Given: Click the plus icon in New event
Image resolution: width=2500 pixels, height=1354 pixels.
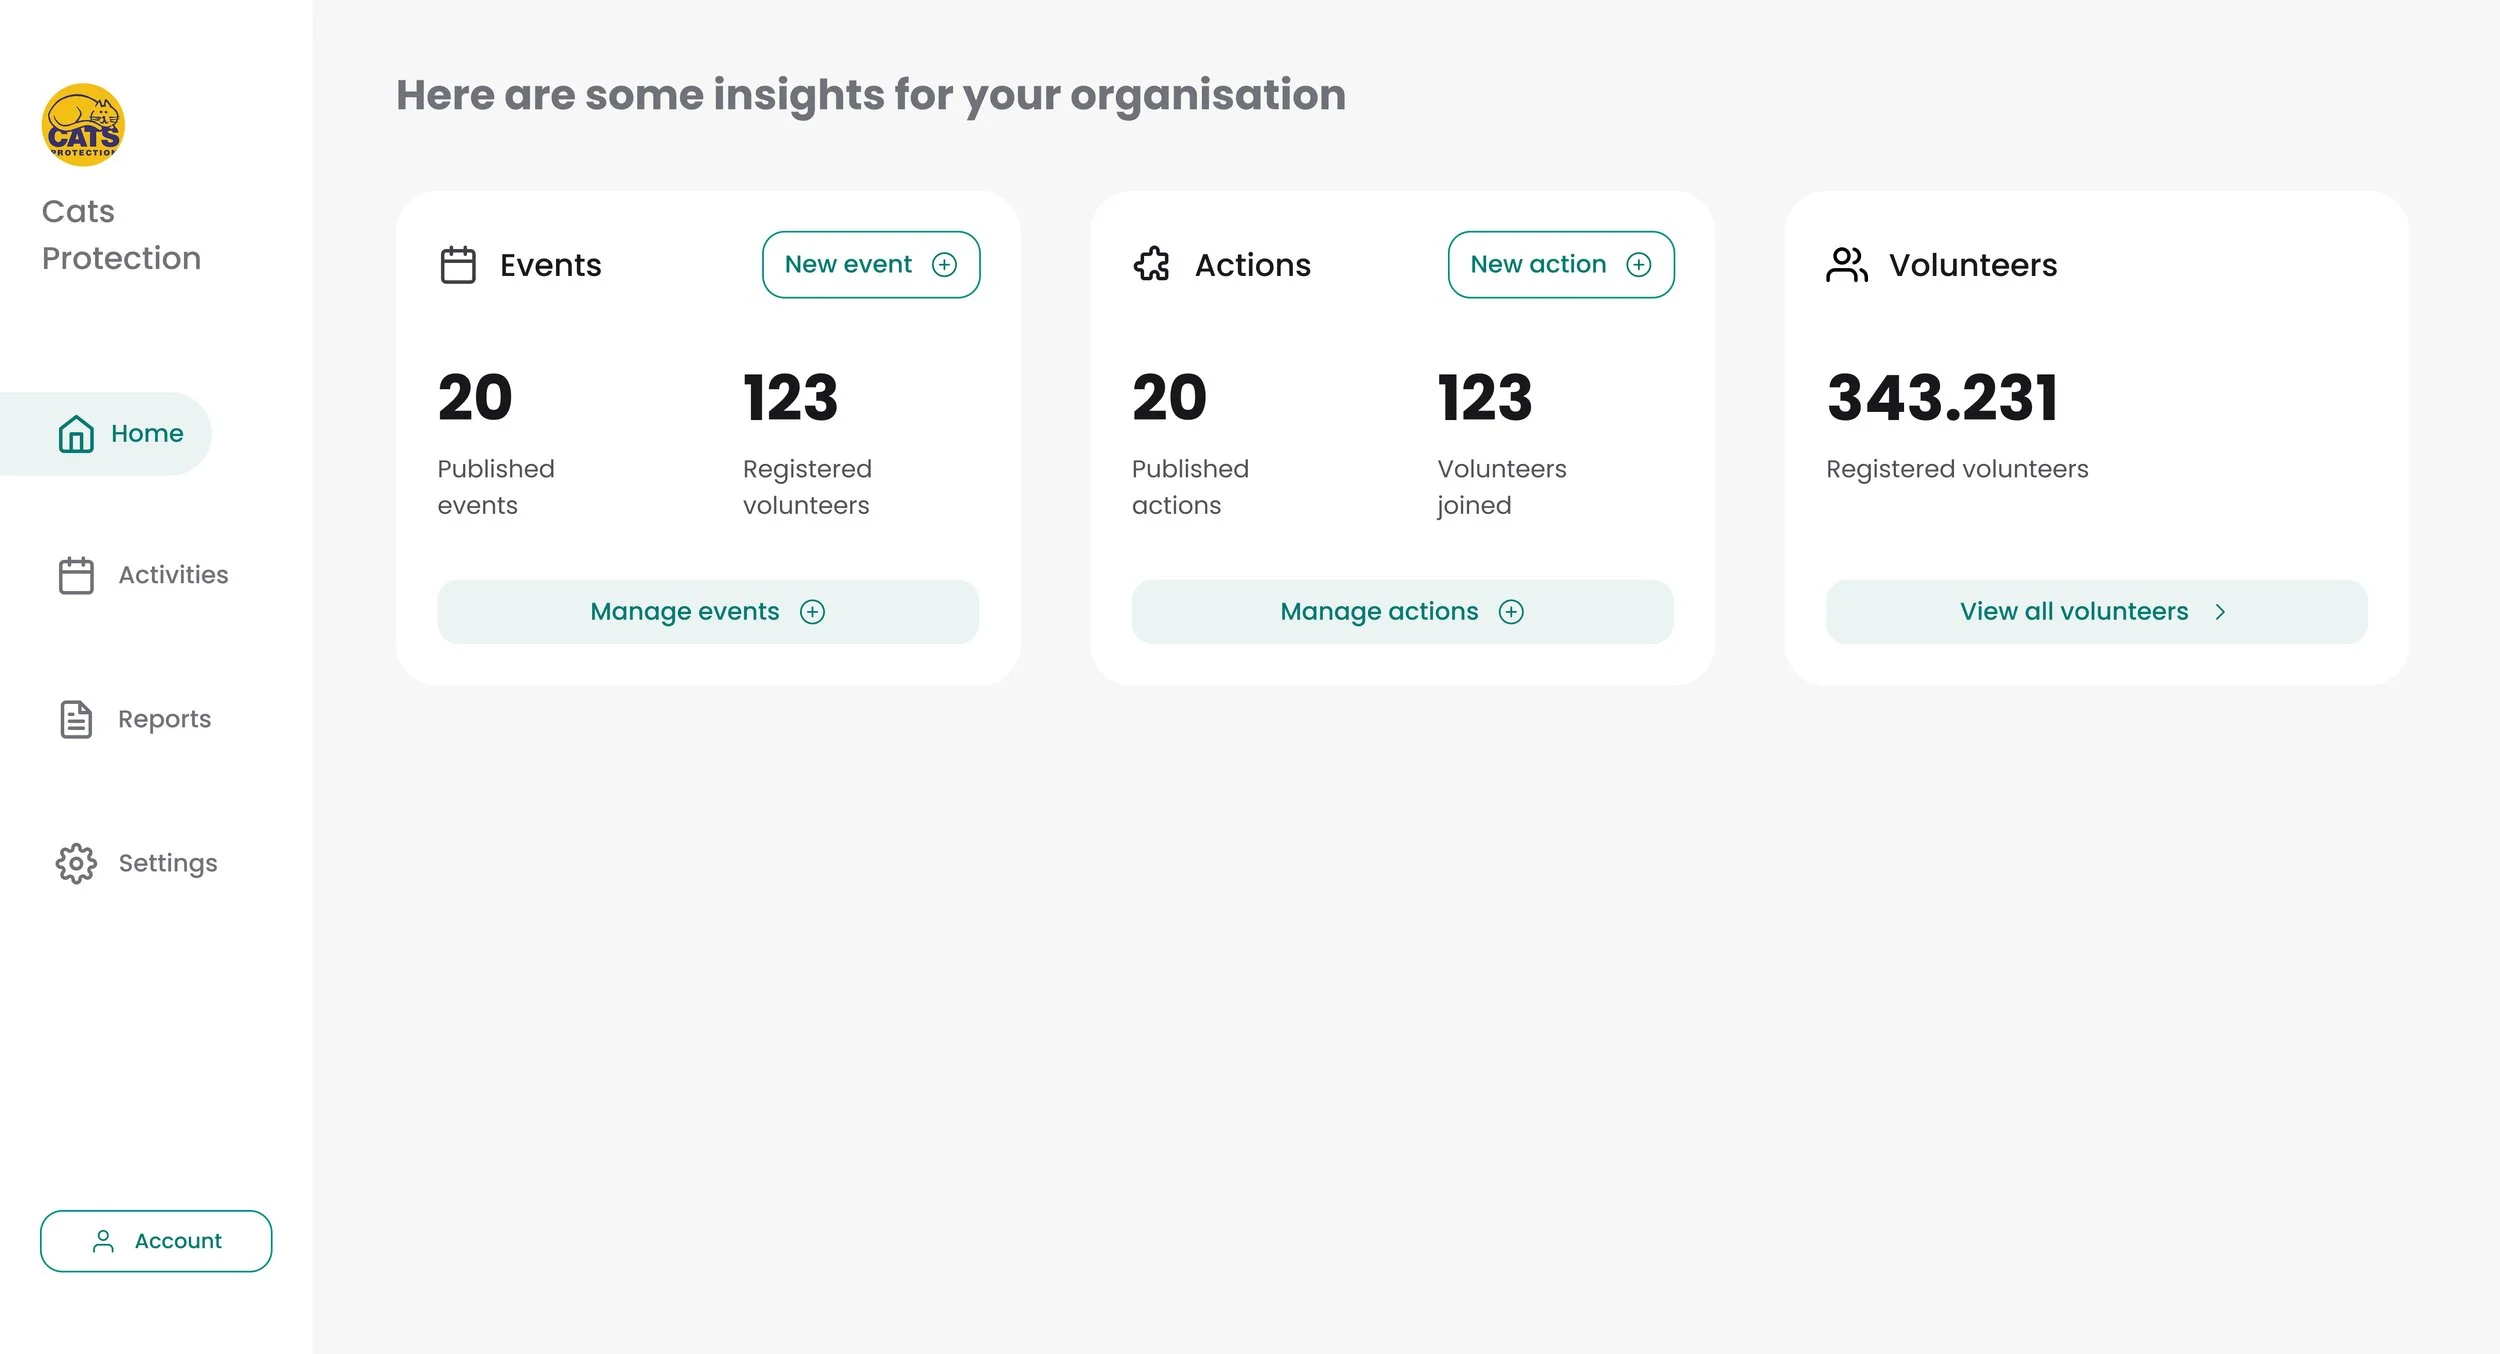Looking at the screenshot, I should pyautogui.click(x=944, y=264).
